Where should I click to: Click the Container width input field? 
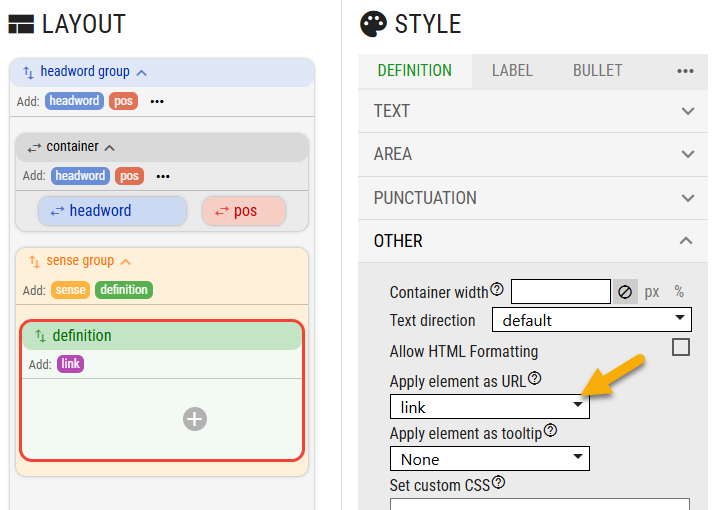pos(561,291)
